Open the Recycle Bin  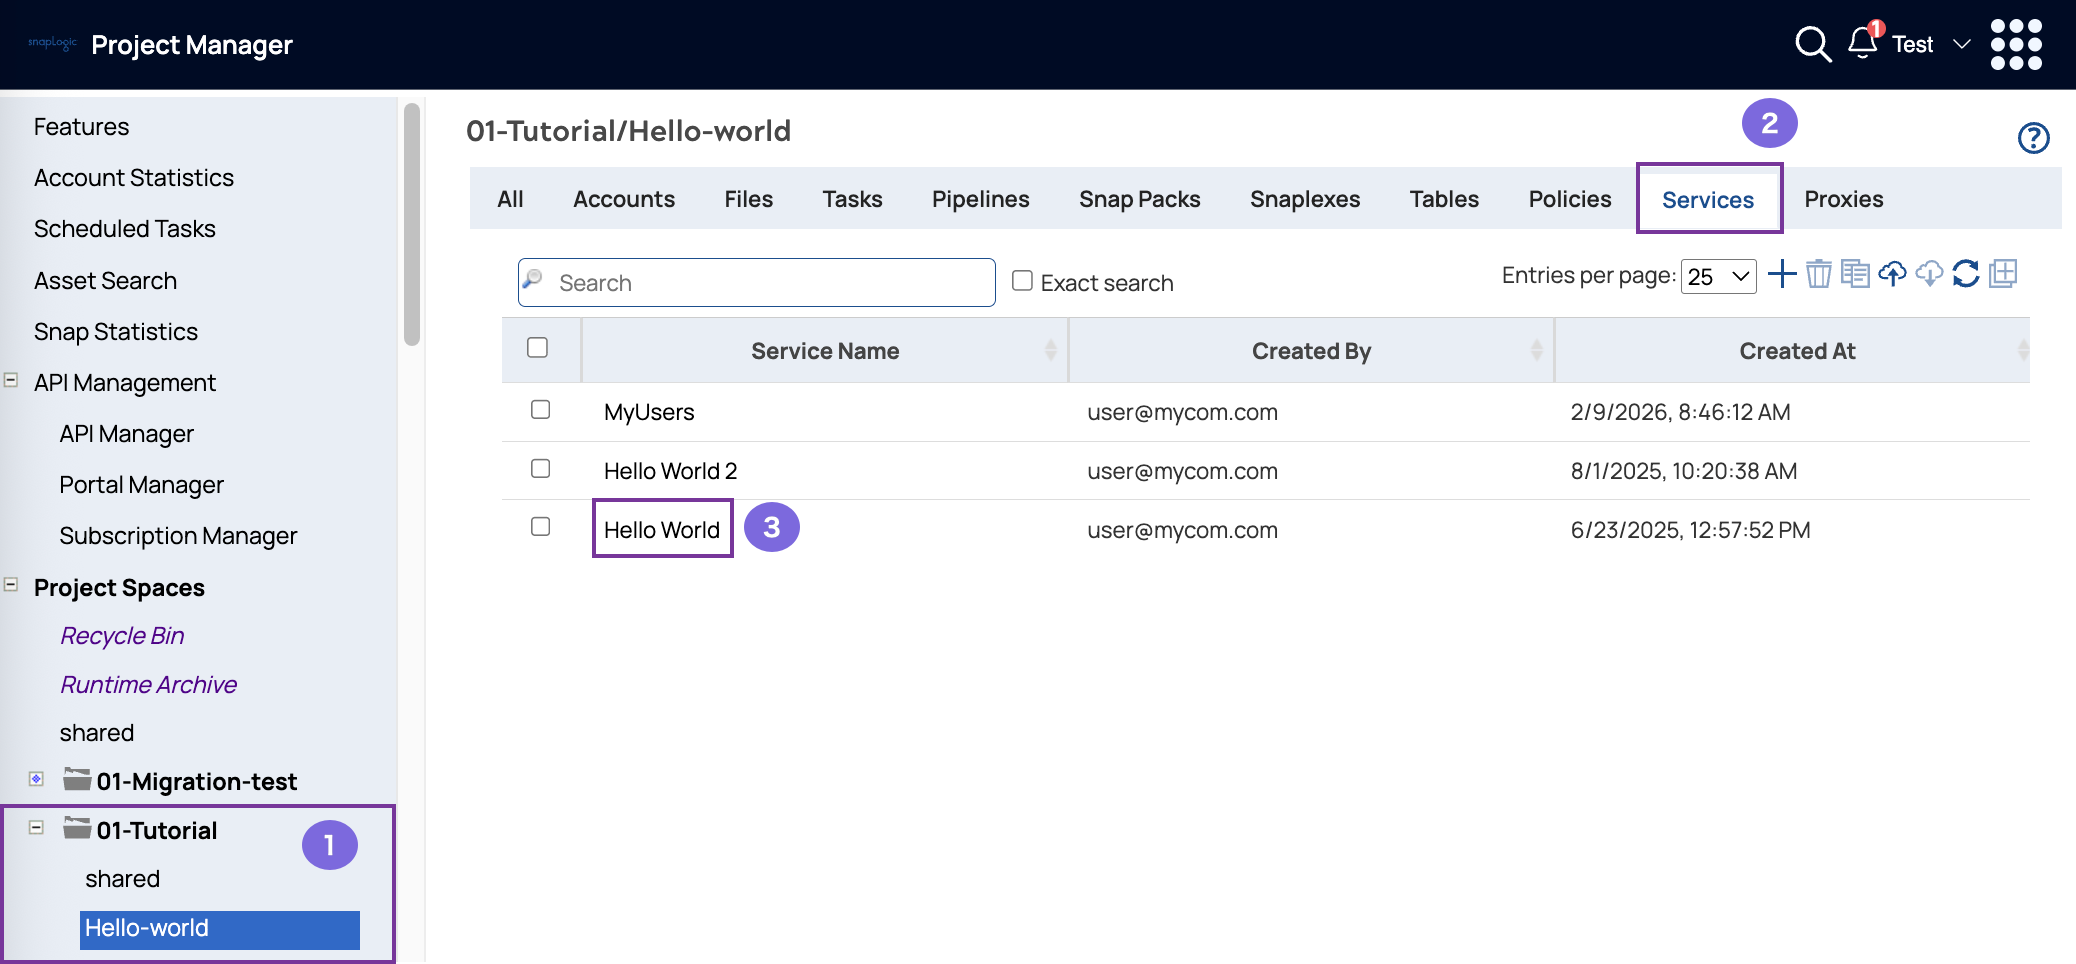point(122,636)
